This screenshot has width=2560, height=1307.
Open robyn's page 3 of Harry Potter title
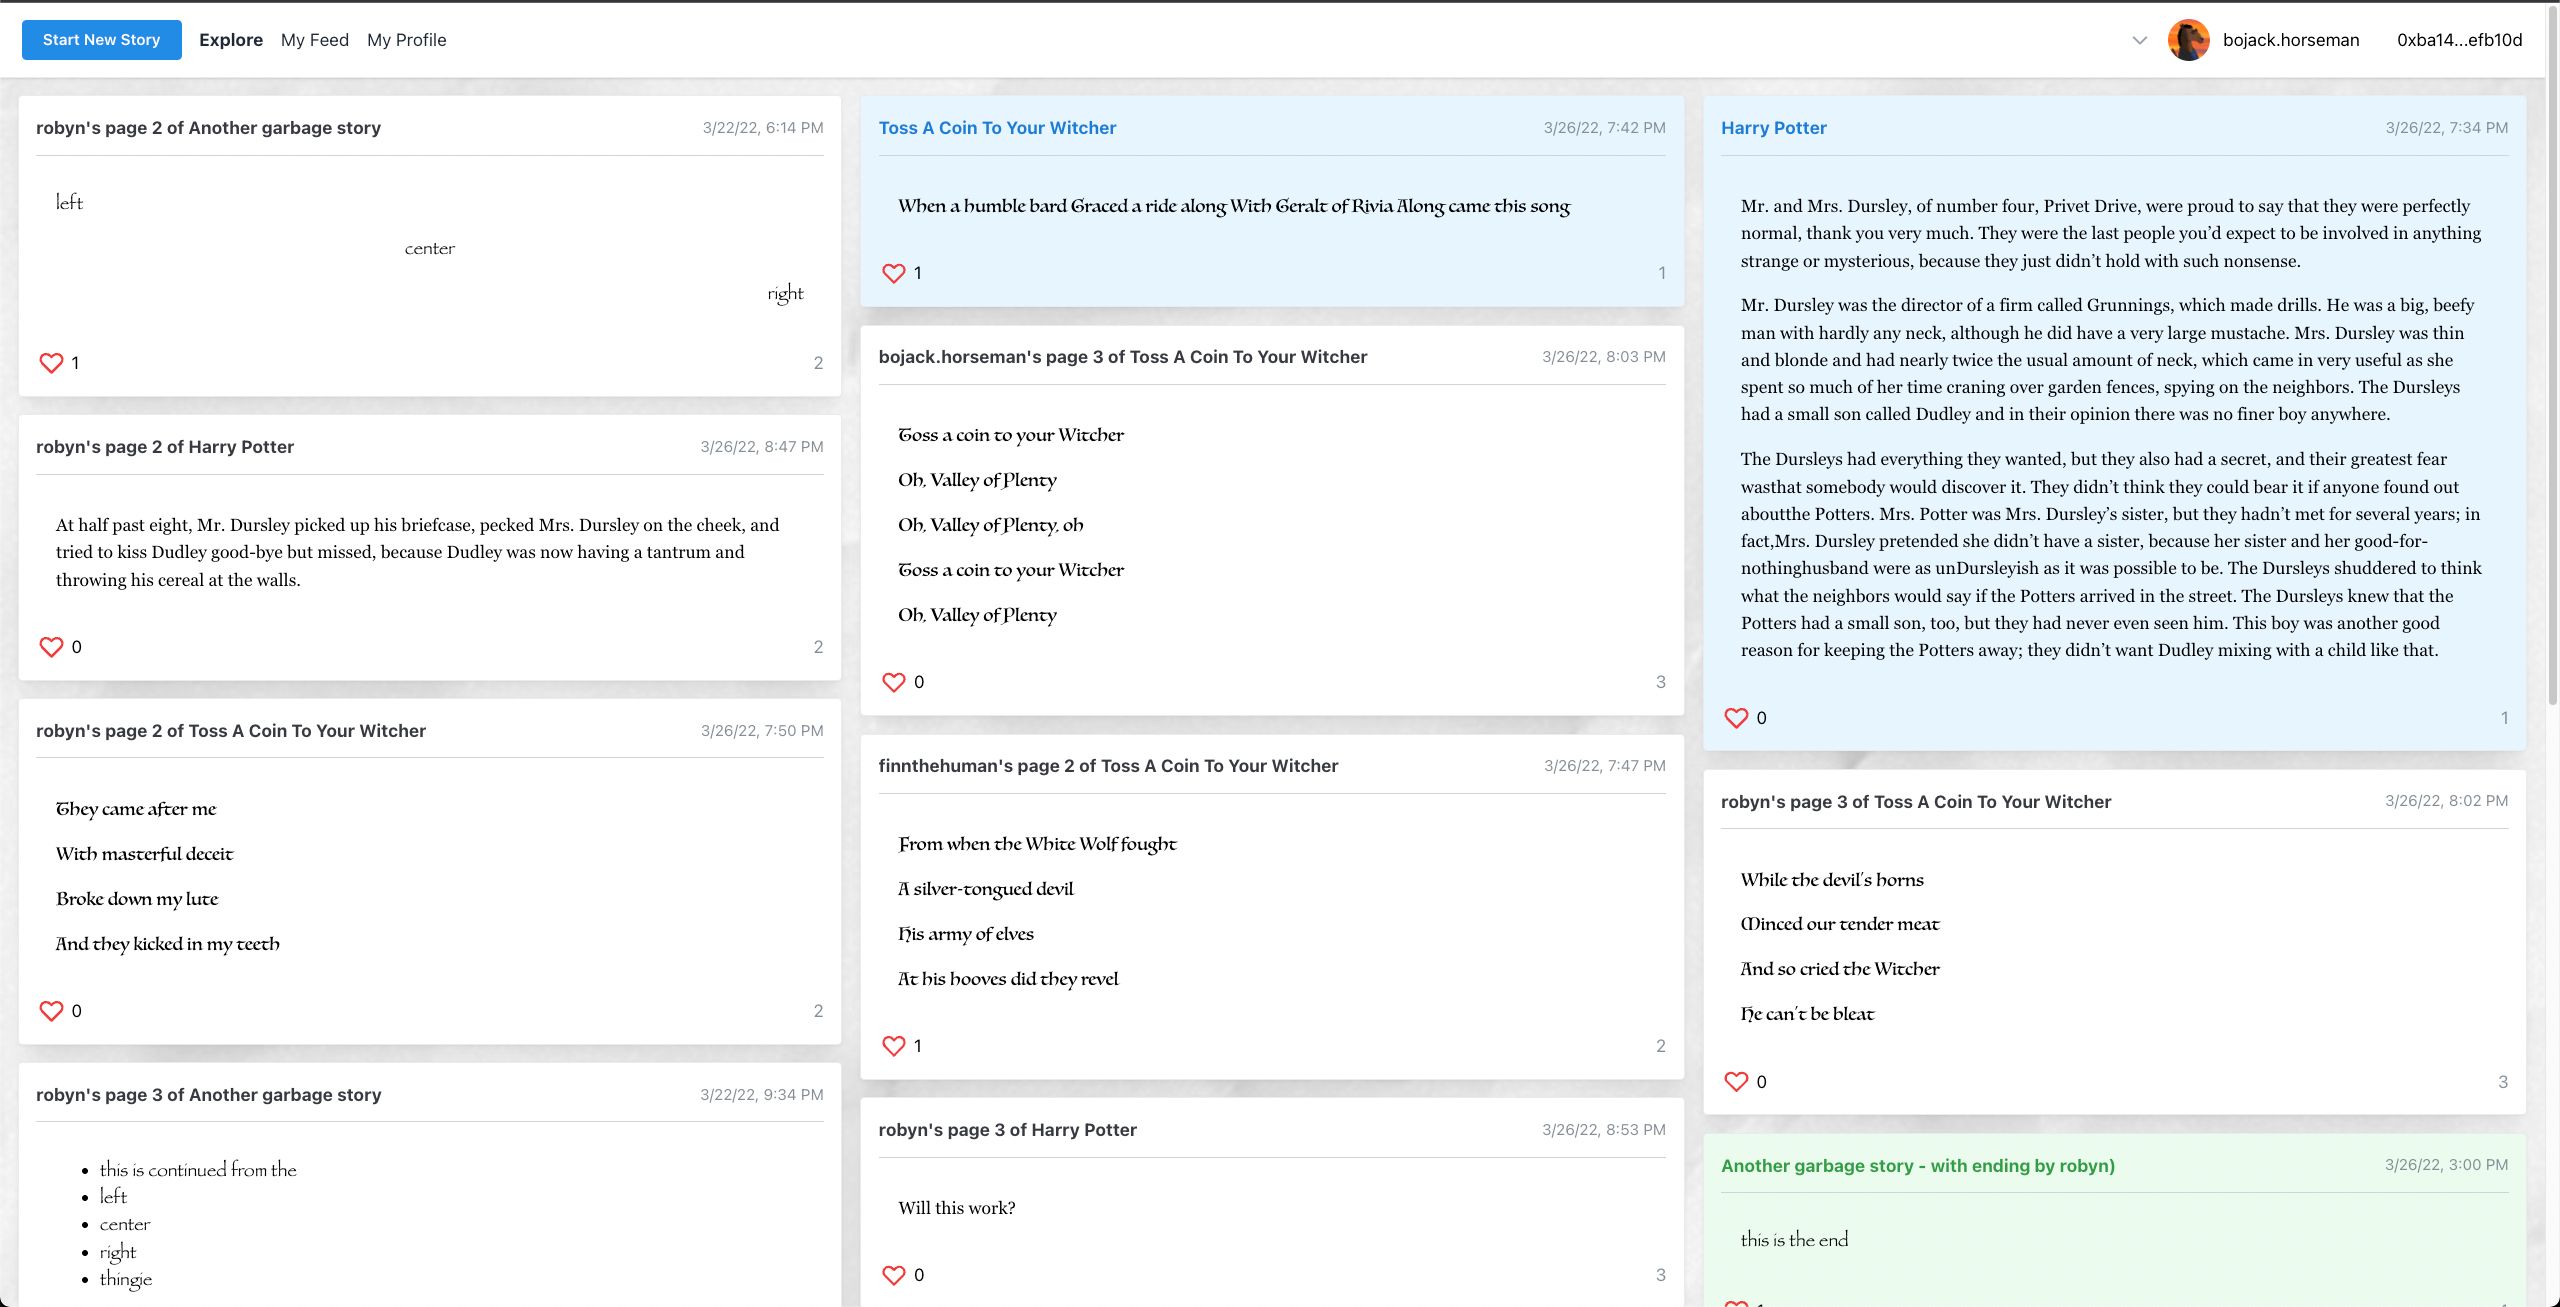click(x=1007, y=1130)
